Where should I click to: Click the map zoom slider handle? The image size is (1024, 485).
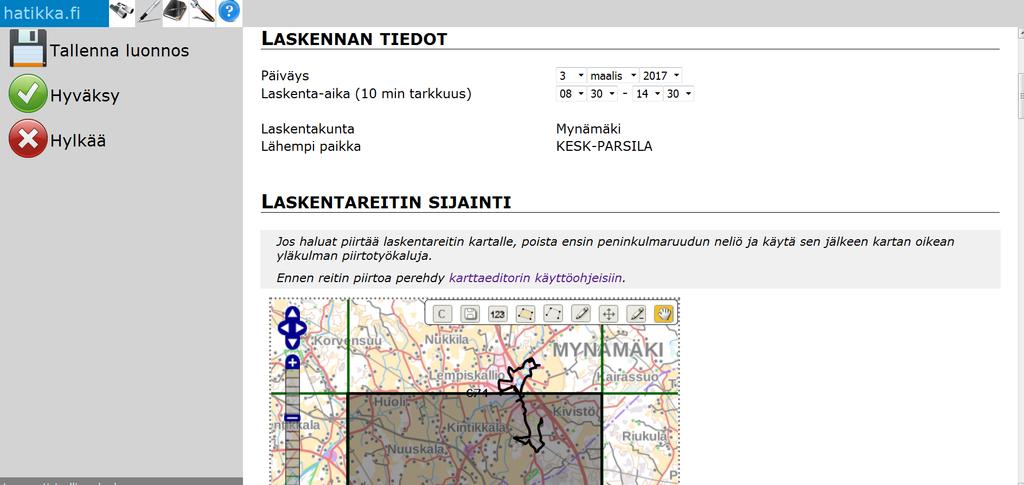pos(293,417)
